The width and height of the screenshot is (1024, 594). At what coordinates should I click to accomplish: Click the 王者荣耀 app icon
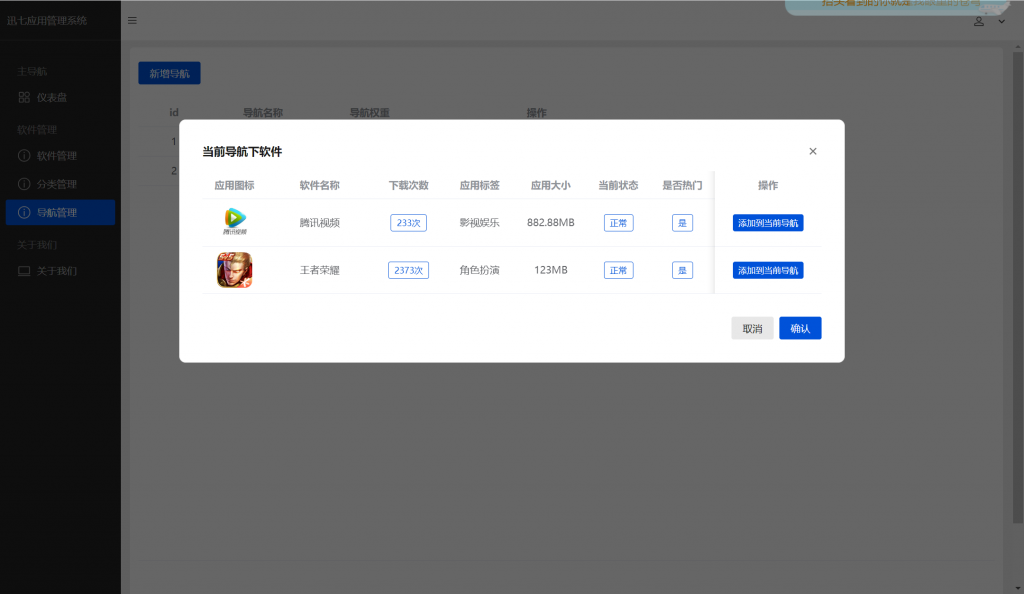pyautogui.click(x=234, y=270)
